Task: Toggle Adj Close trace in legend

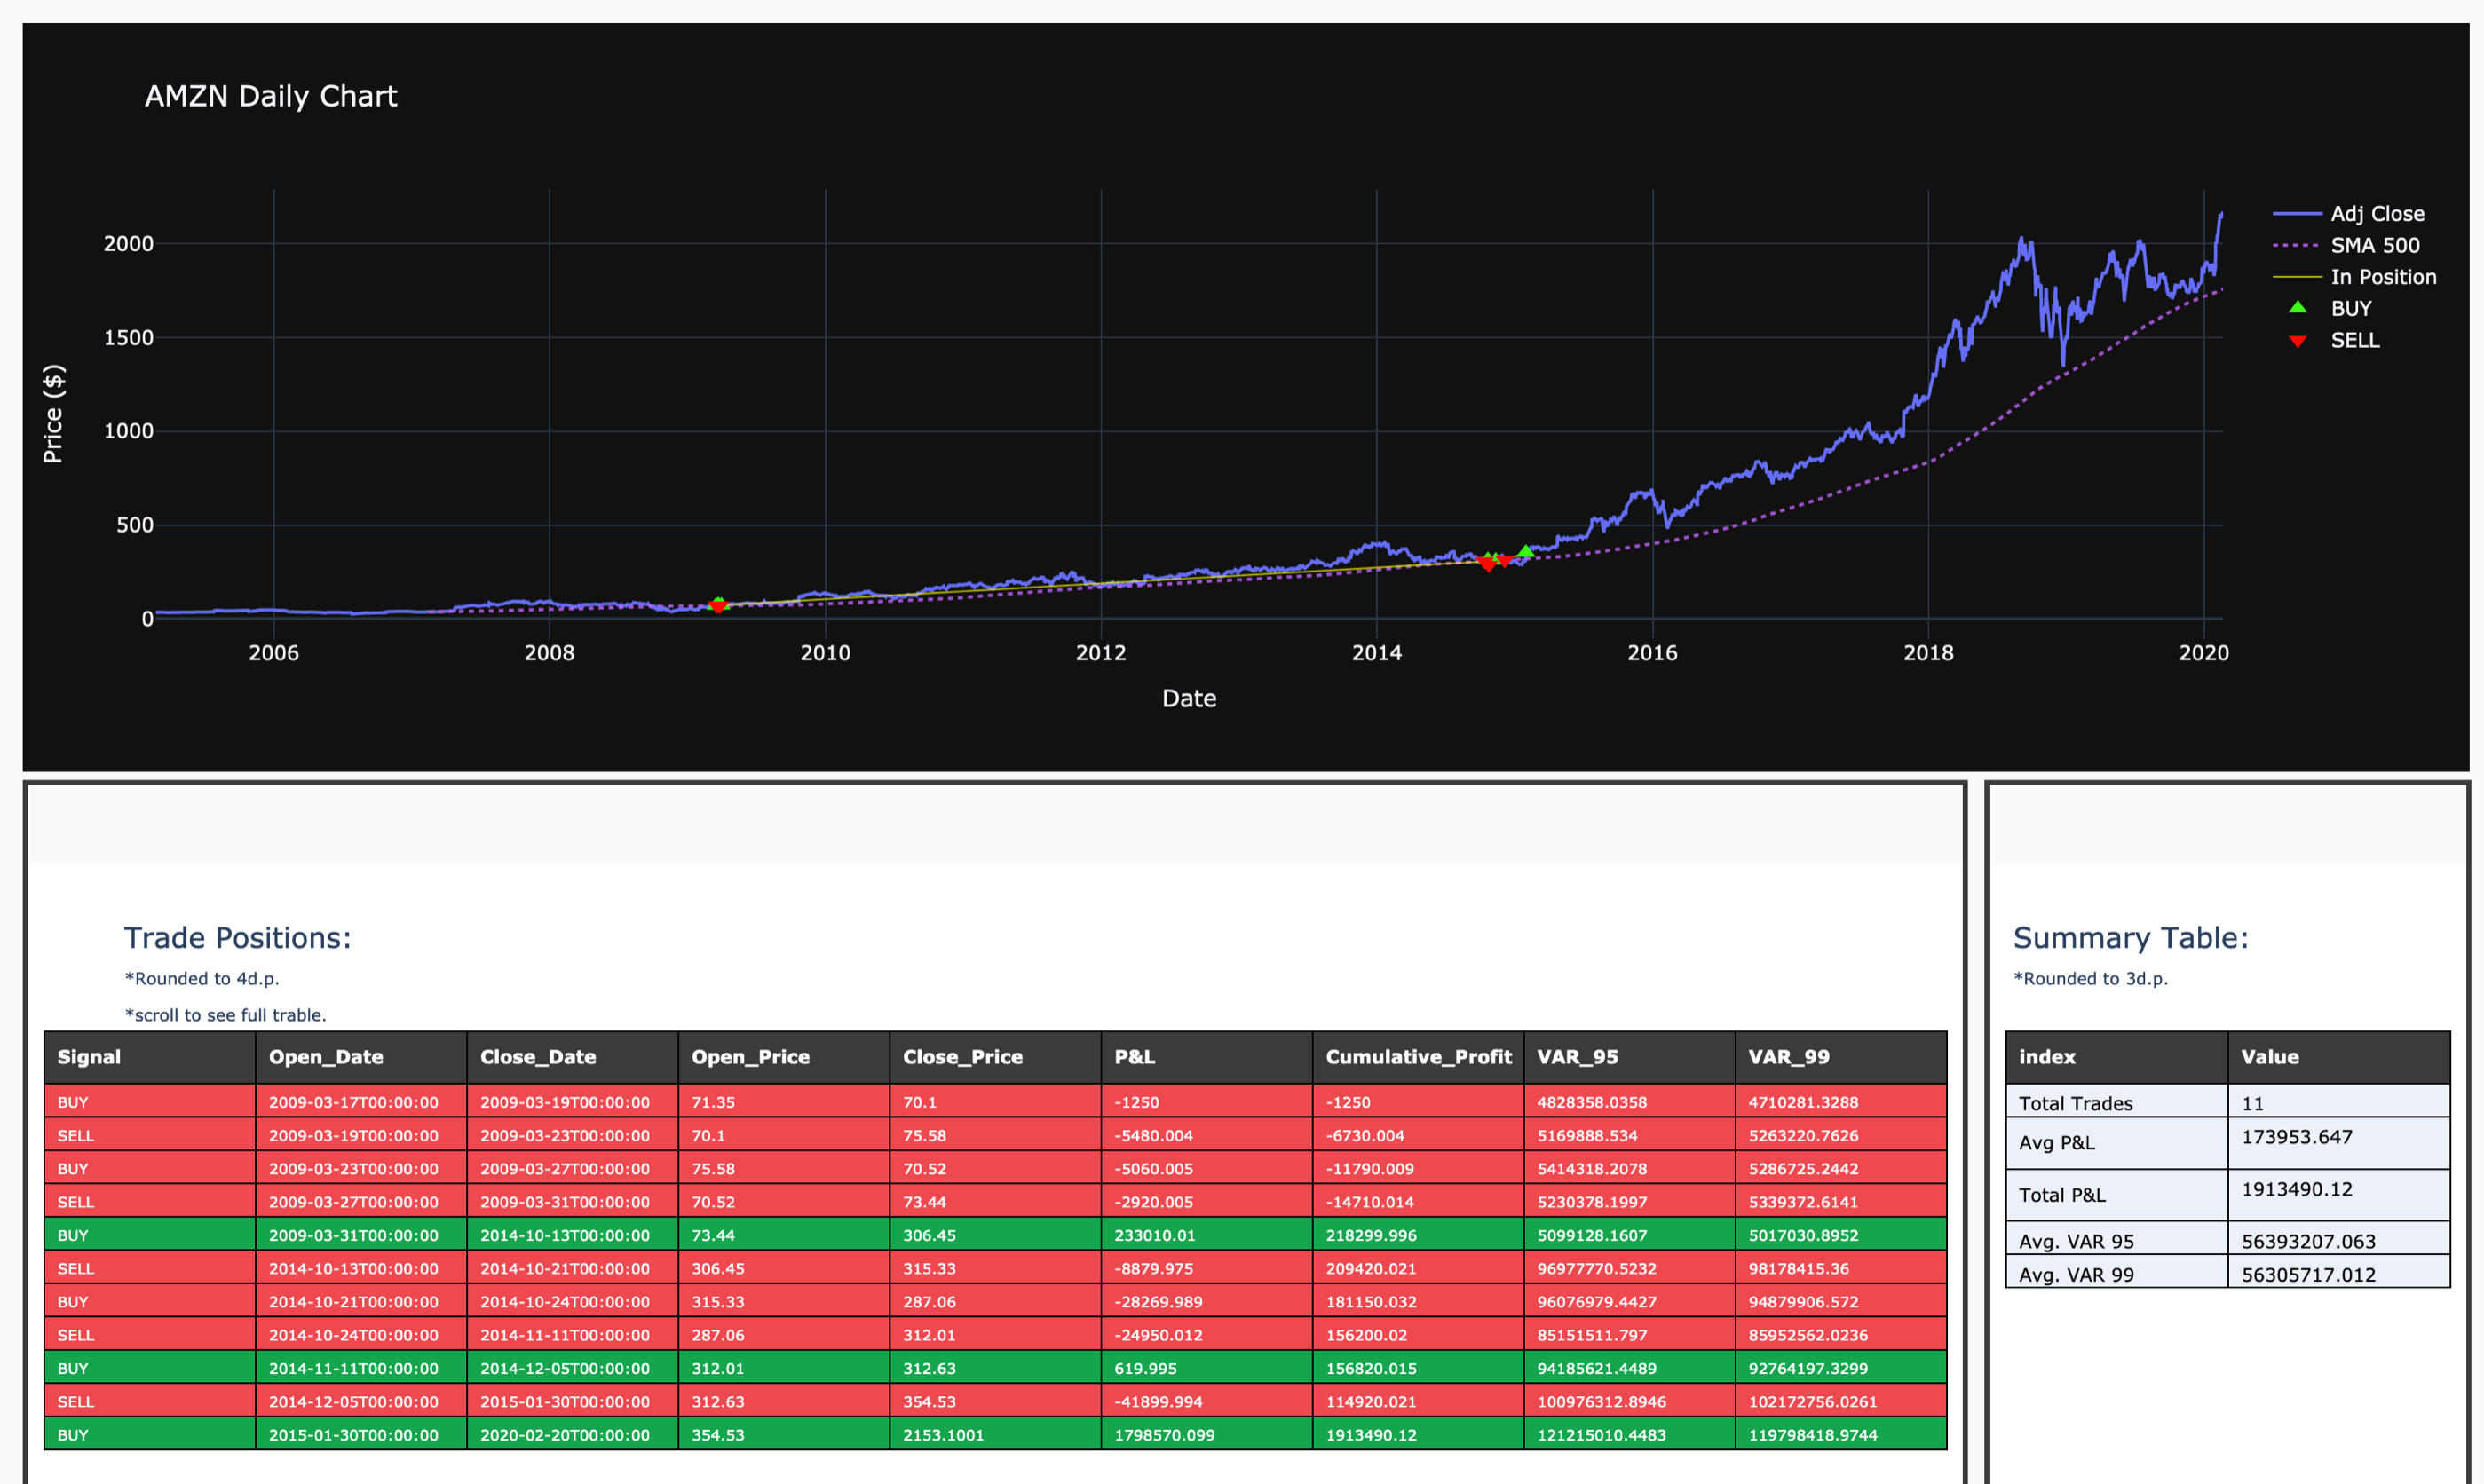Action: [x=2376, y=214]
